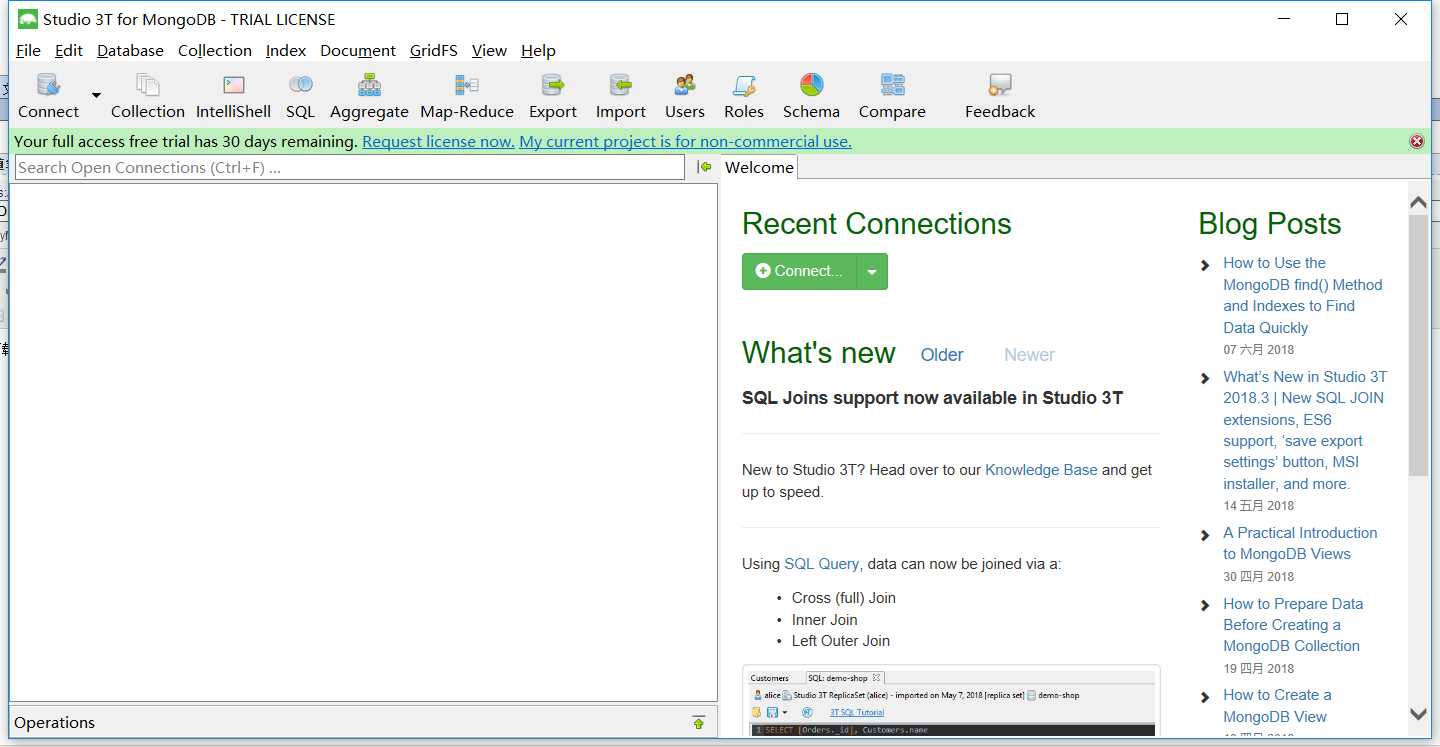
Task: Open the Feedback toolbar icon
Action: click(1000, 85)
